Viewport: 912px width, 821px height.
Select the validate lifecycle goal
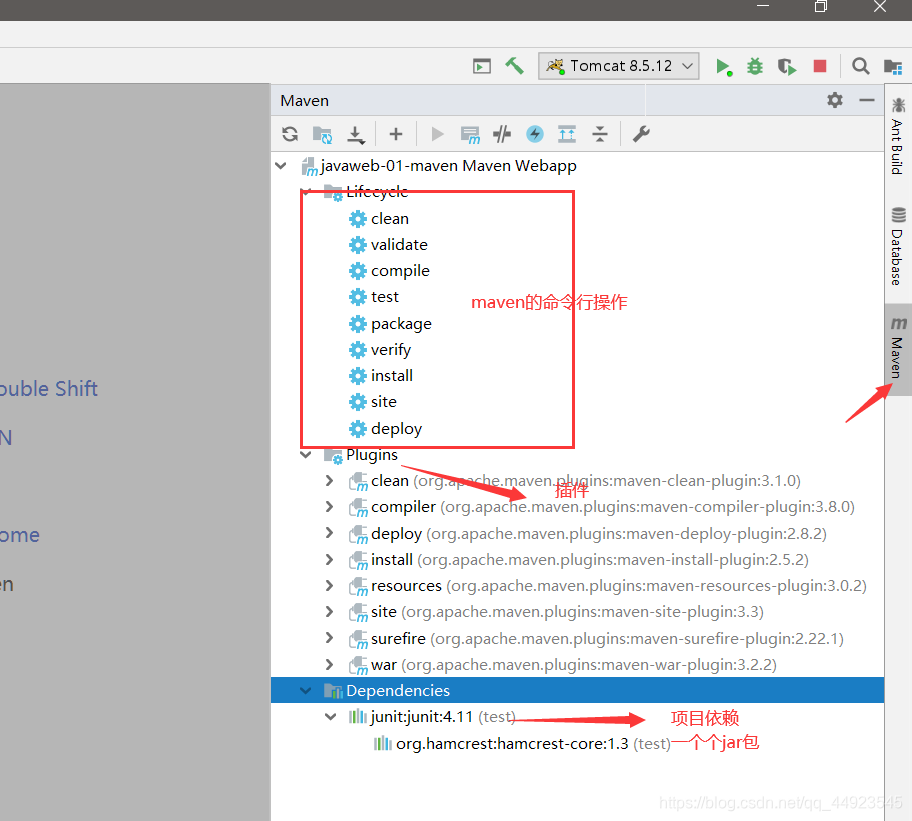[388, 245]
